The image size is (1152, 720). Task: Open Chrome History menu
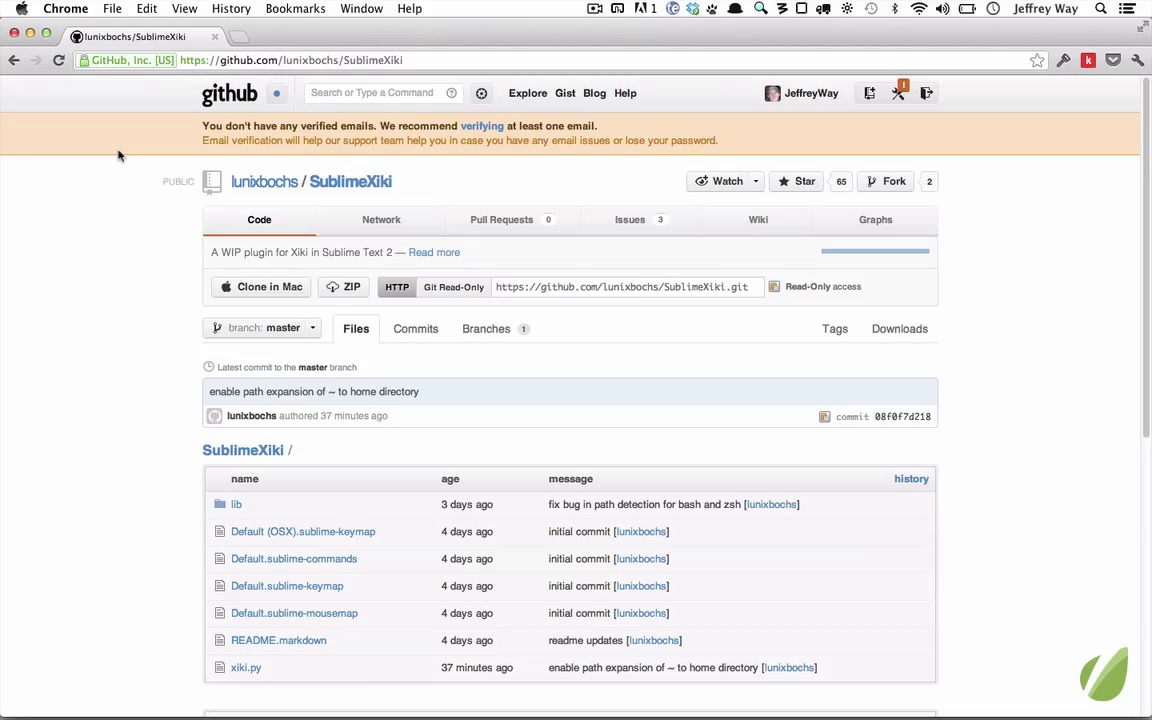tap(231, 9)
